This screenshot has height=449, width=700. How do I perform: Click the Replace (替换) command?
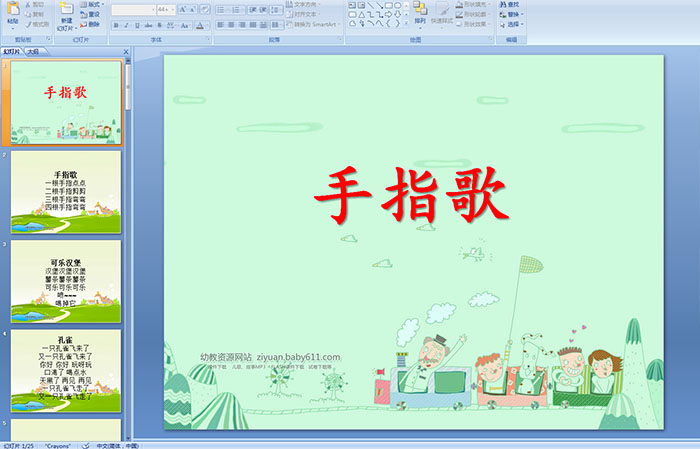click(x=511, y=14)
